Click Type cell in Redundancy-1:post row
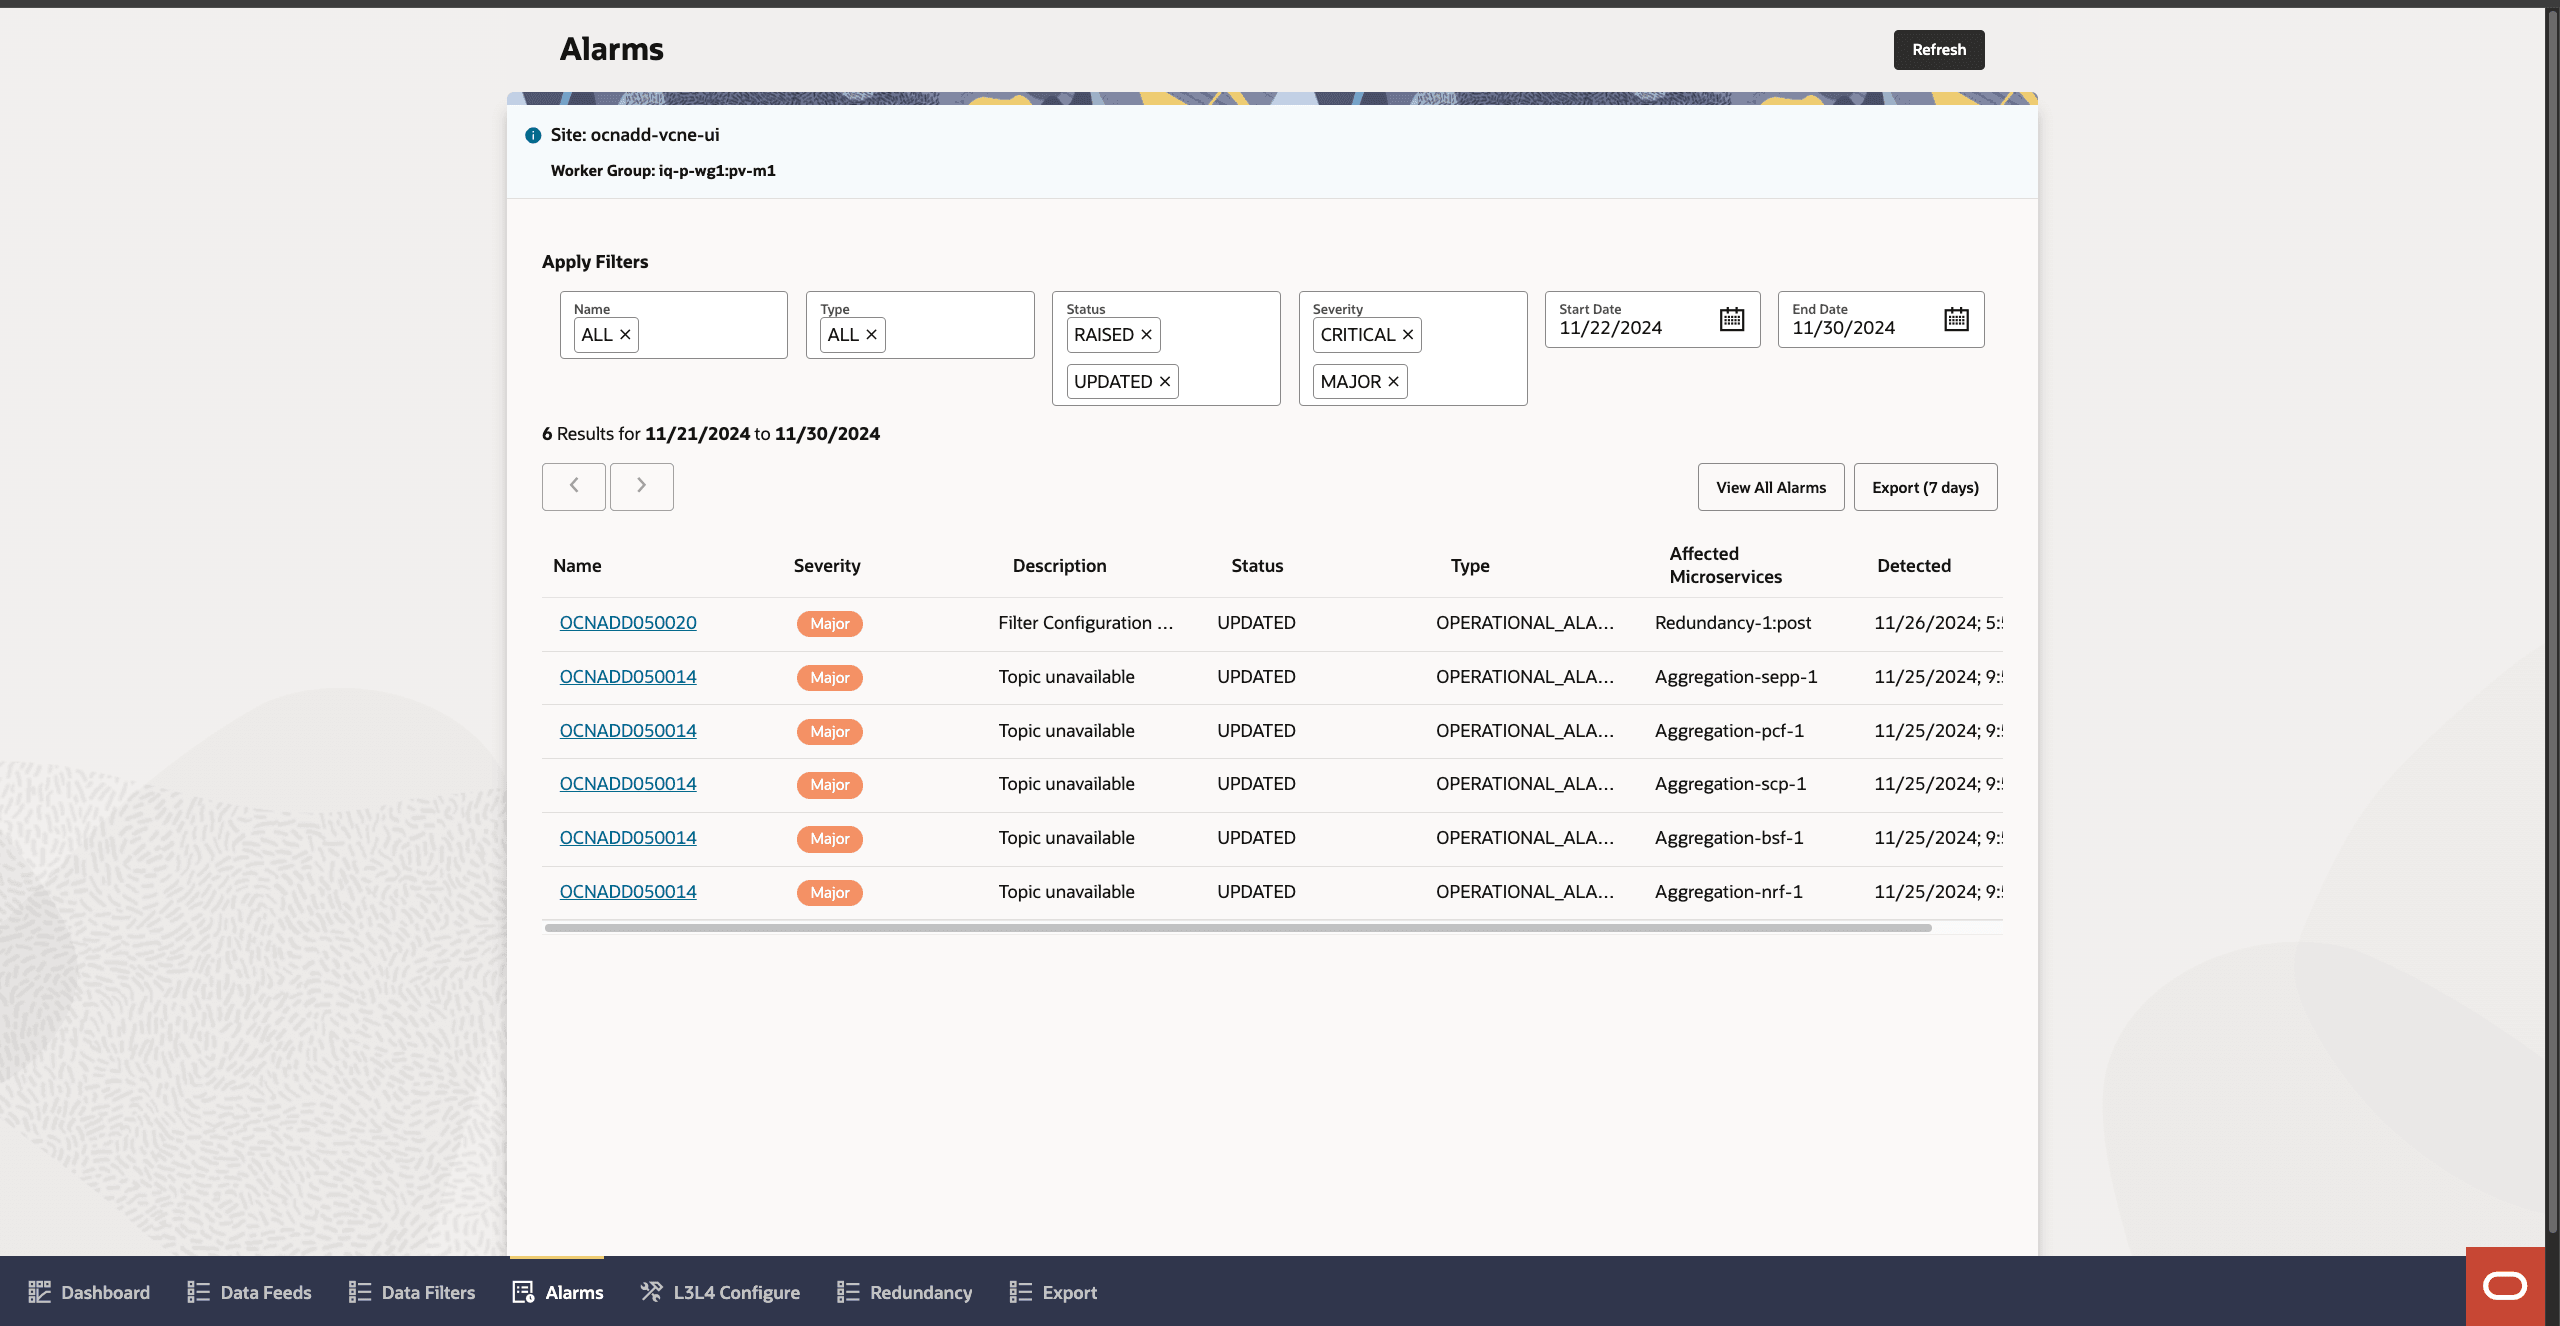 (1525, 623)
